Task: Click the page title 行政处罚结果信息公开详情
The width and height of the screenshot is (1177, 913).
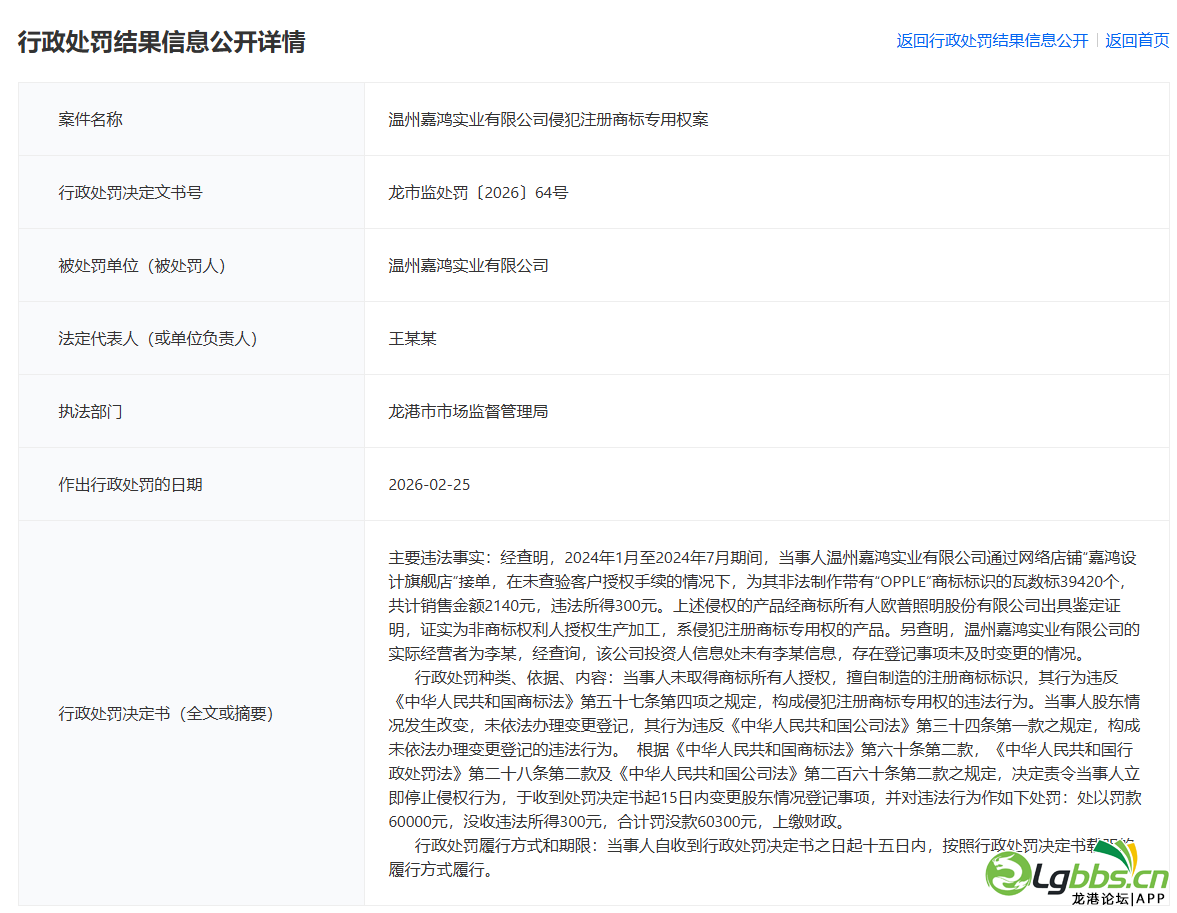Action: point(164,43)
